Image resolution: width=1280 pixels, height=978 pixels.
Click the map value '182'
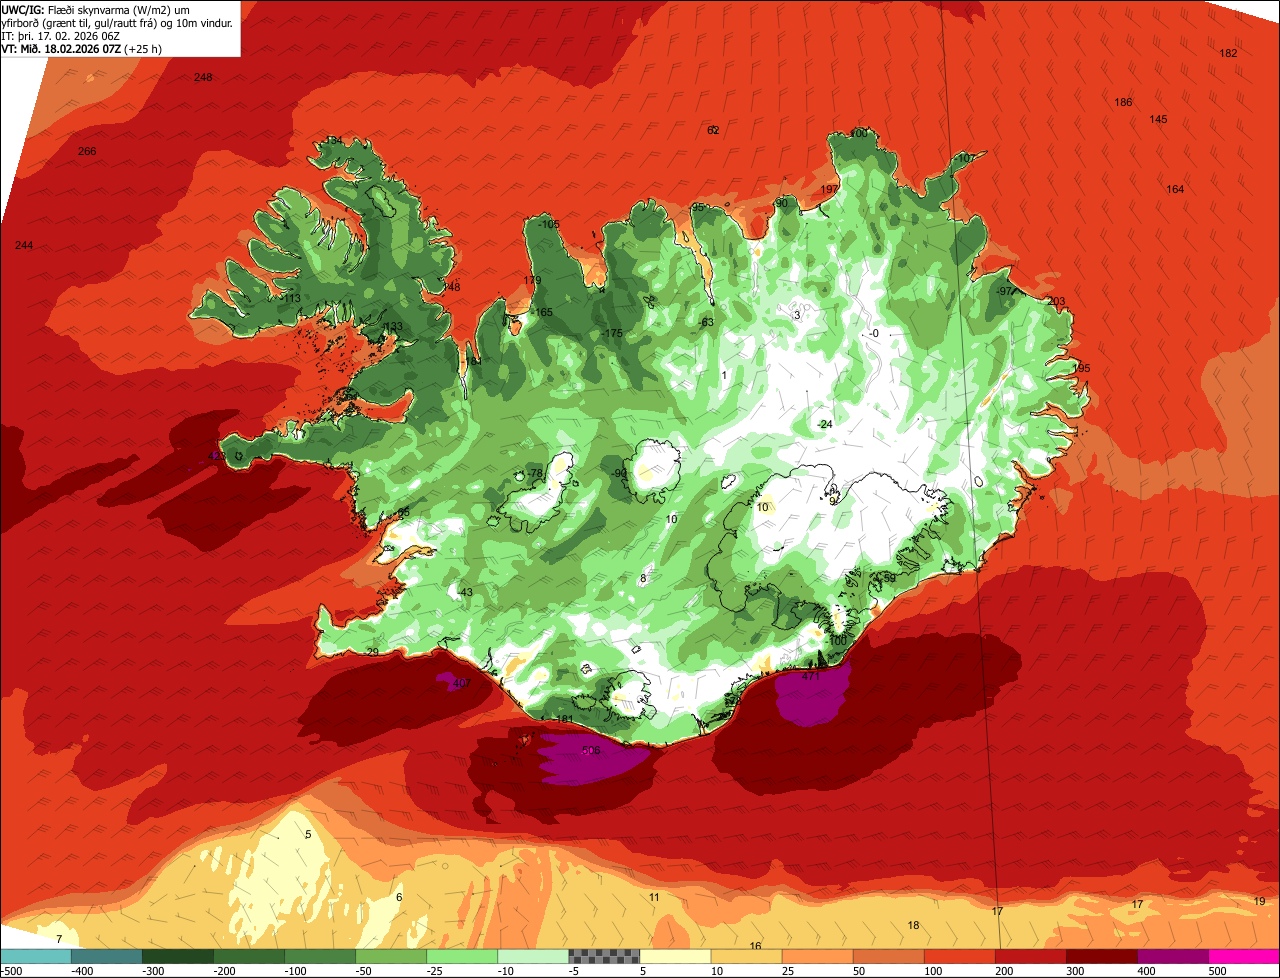pyautogui.click(x=1229, y=53)
